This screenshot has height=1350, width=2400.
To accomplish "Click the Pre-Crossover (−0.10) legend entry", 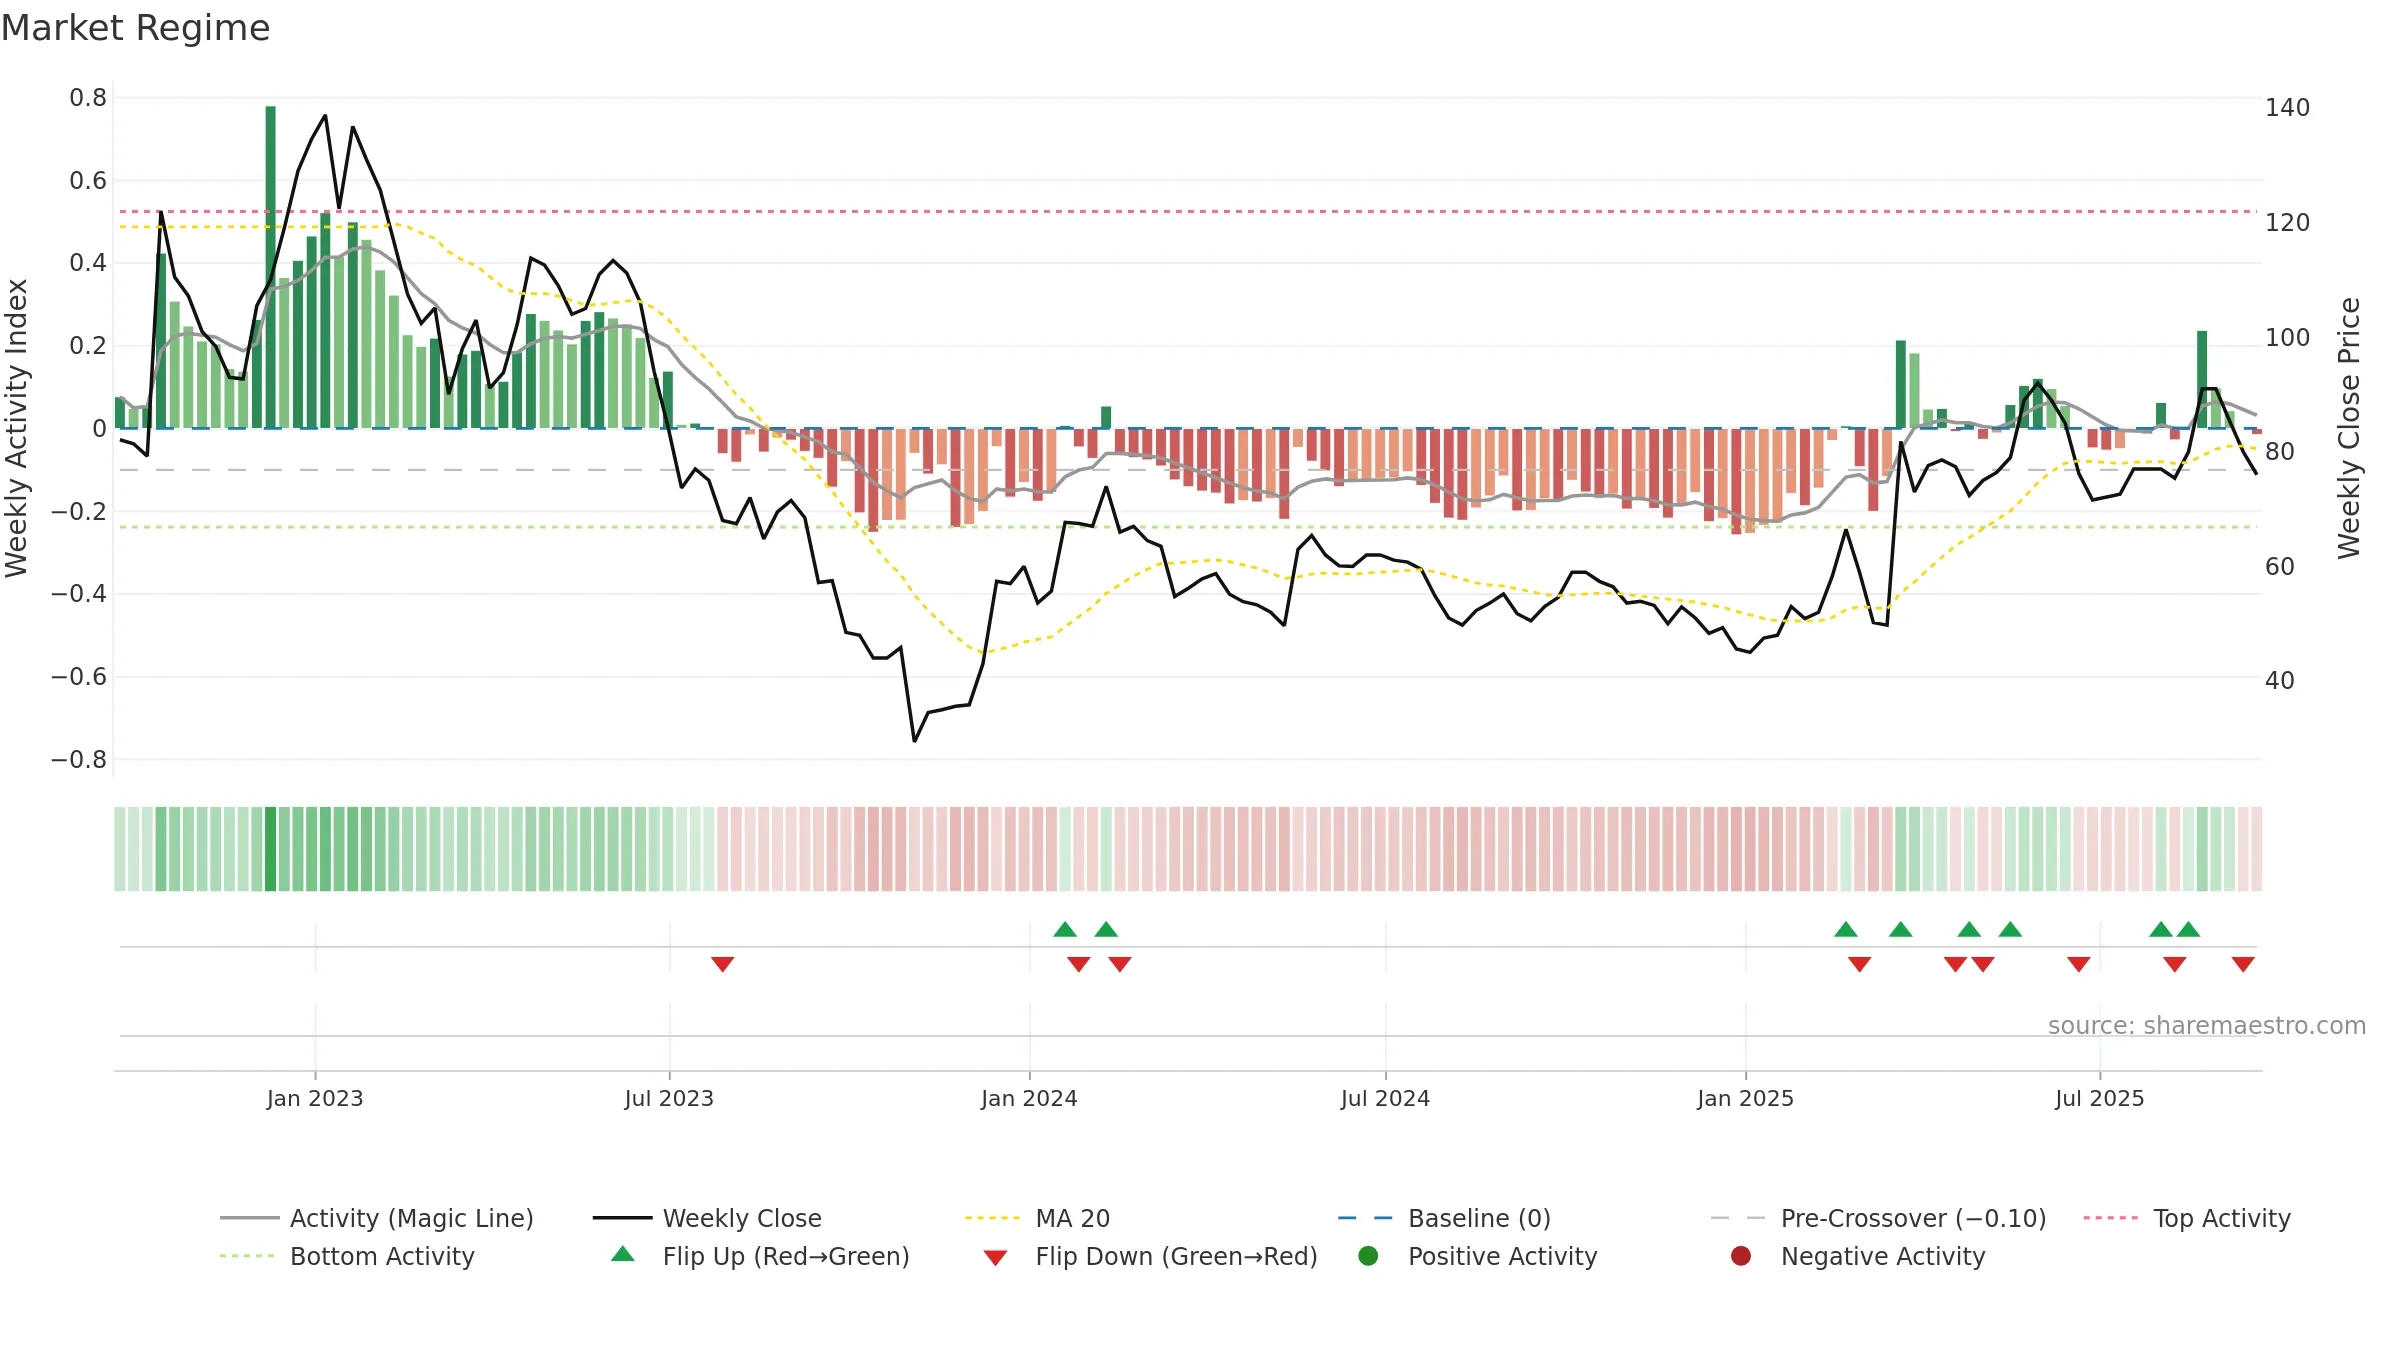I will pyautogui.click(x=1878, y=1218).
